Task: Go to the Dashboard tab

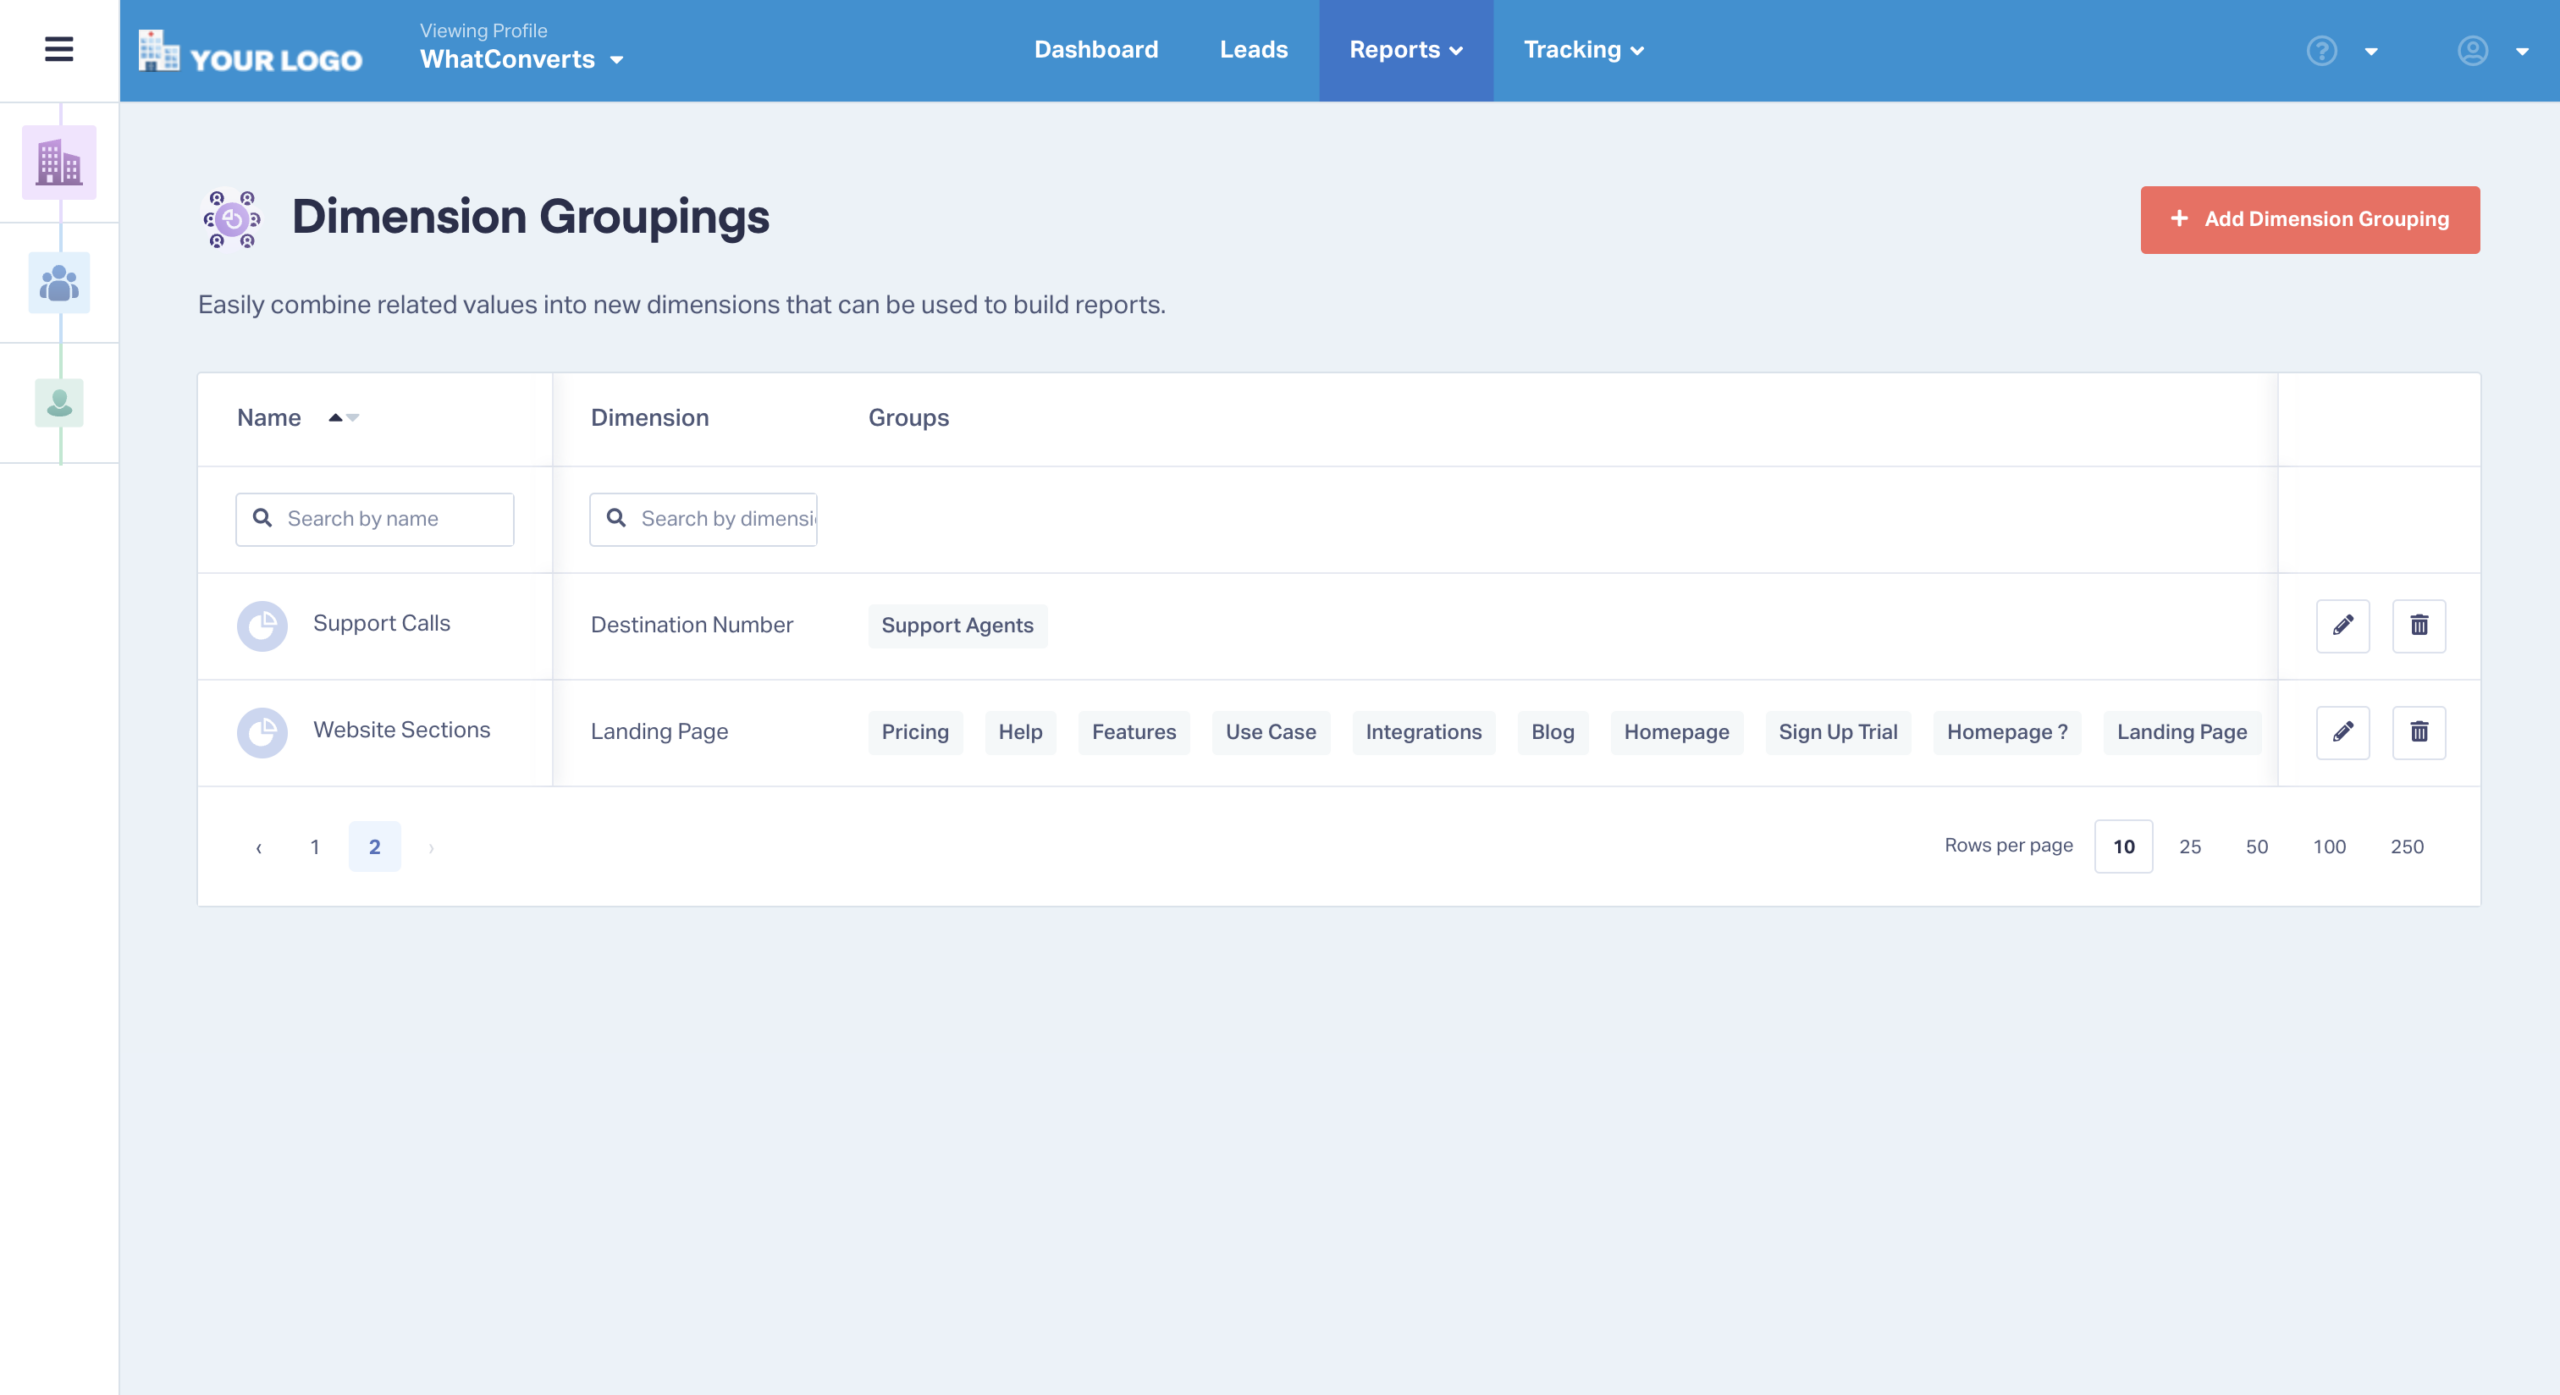Action: [1096, 50]
